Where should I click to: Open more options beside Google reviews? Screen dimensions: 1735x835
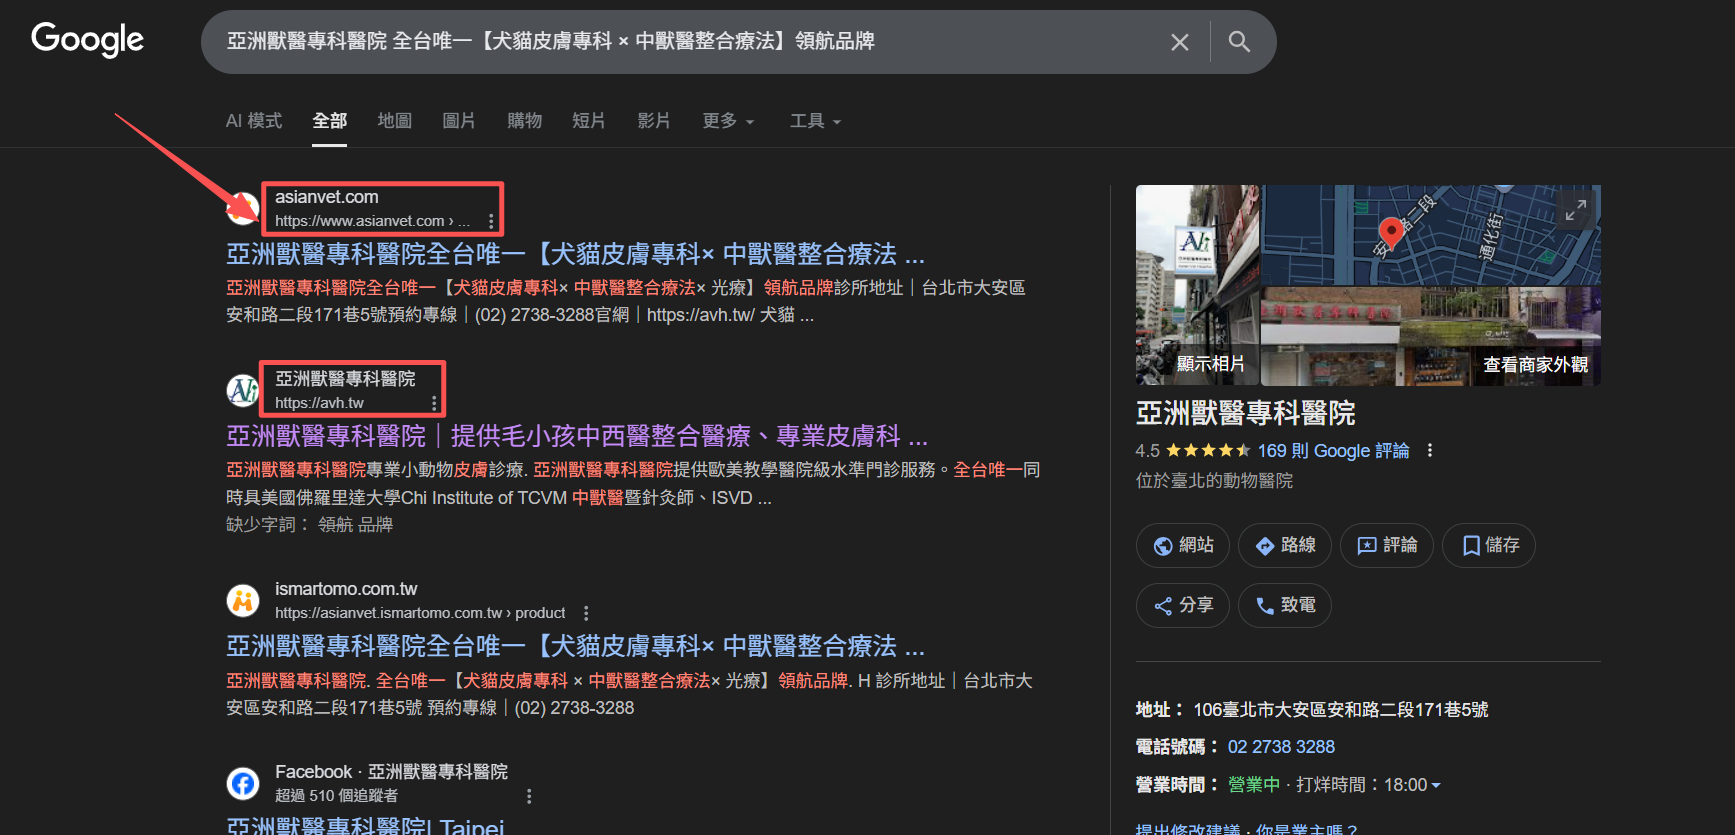coord(1430,451)
